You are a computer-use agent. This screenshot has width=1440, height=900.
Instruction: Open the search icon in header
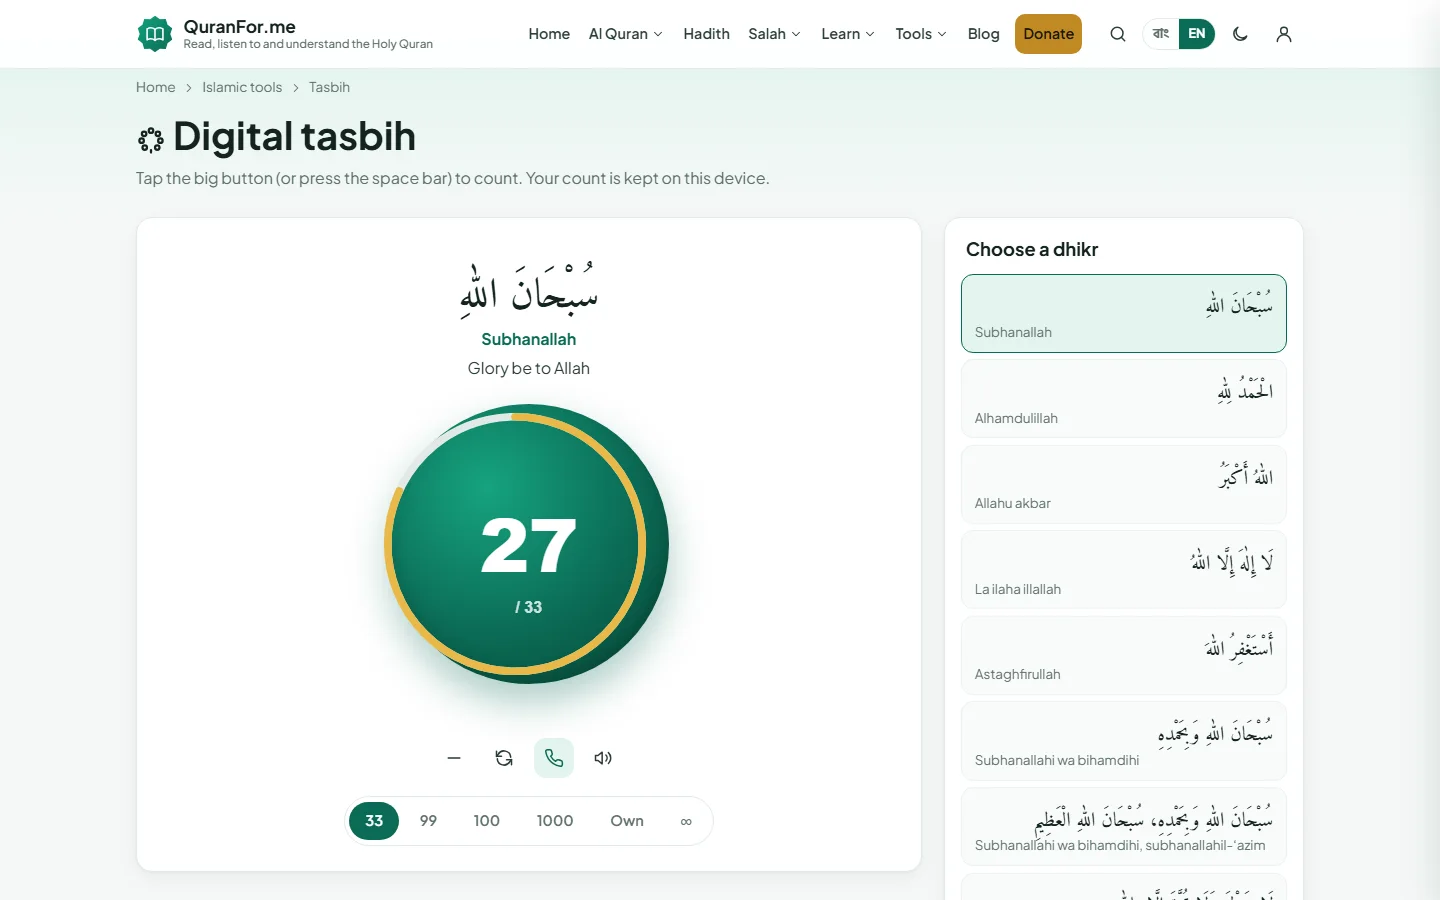[x=1118, y=34]
